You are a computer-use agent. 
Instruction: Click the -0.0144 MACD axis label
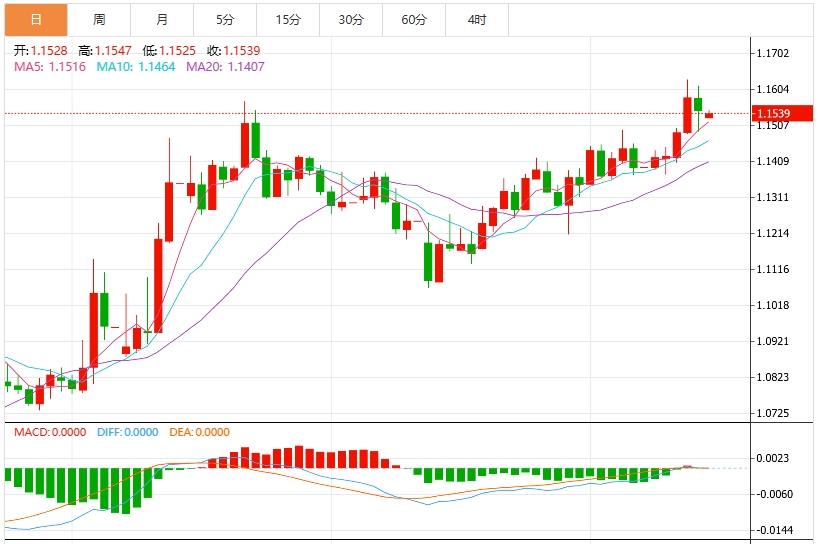pyautogui.click(x=774, y=530)
